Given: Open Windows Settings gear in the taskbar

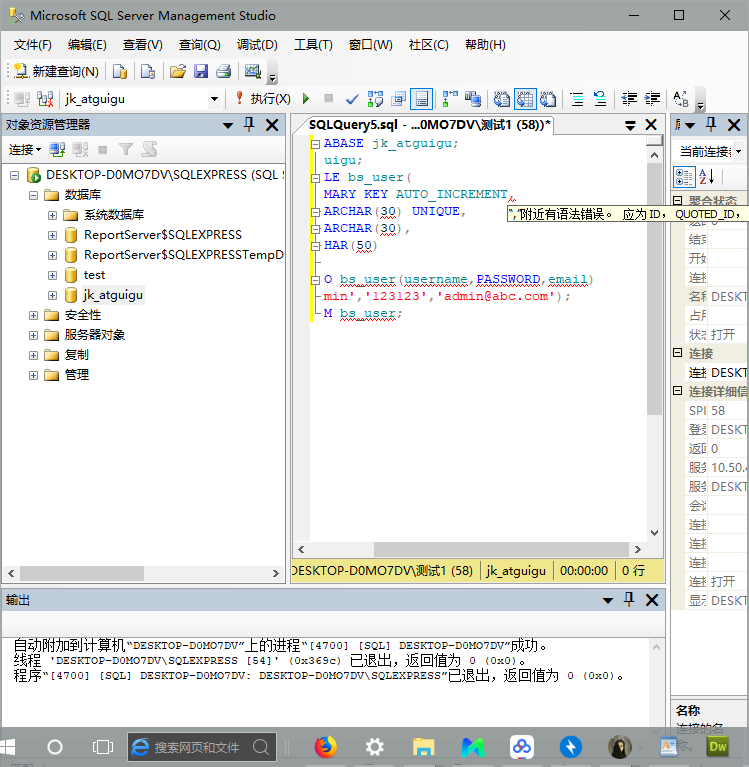Looking at the screenshot, I should pos(375,747).
